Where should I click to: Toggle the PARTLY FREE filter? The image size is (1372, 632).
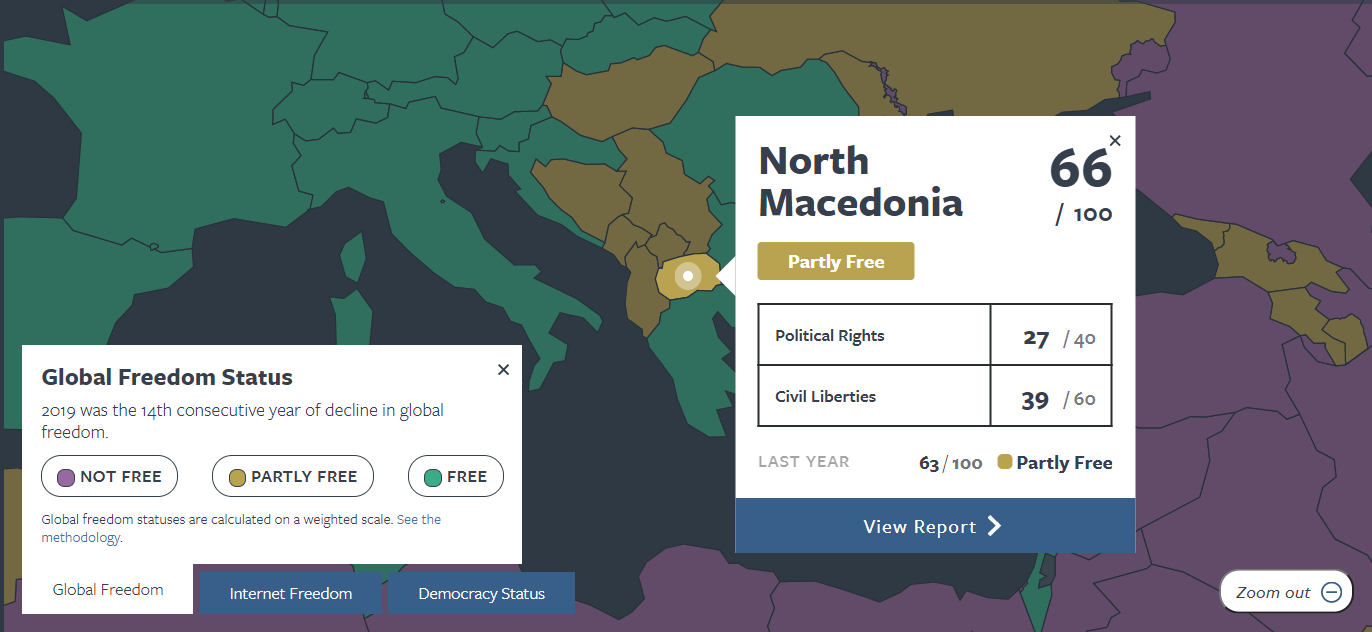tap(293, 477)
